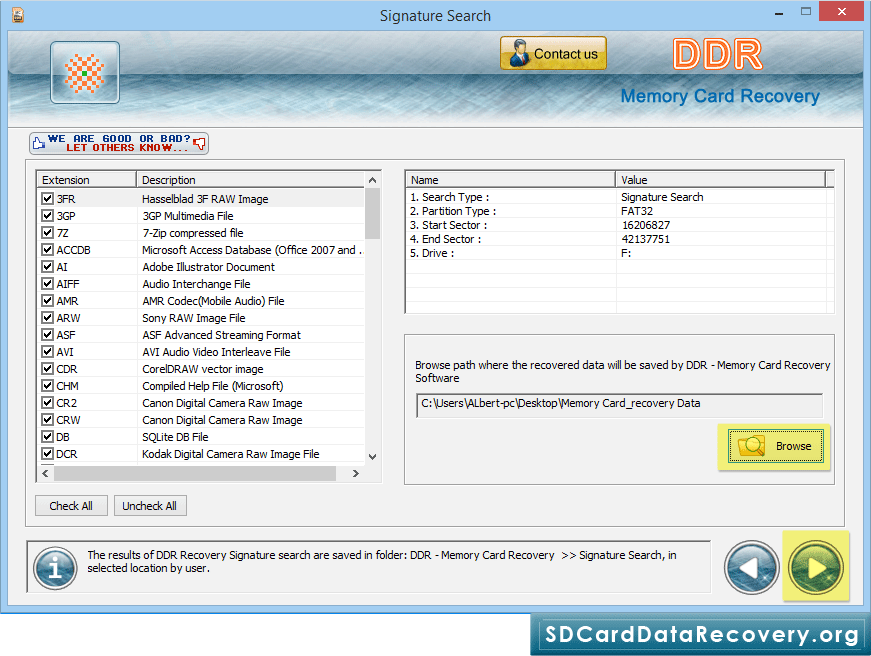Click the blue info icon

[x=55, y=568]
